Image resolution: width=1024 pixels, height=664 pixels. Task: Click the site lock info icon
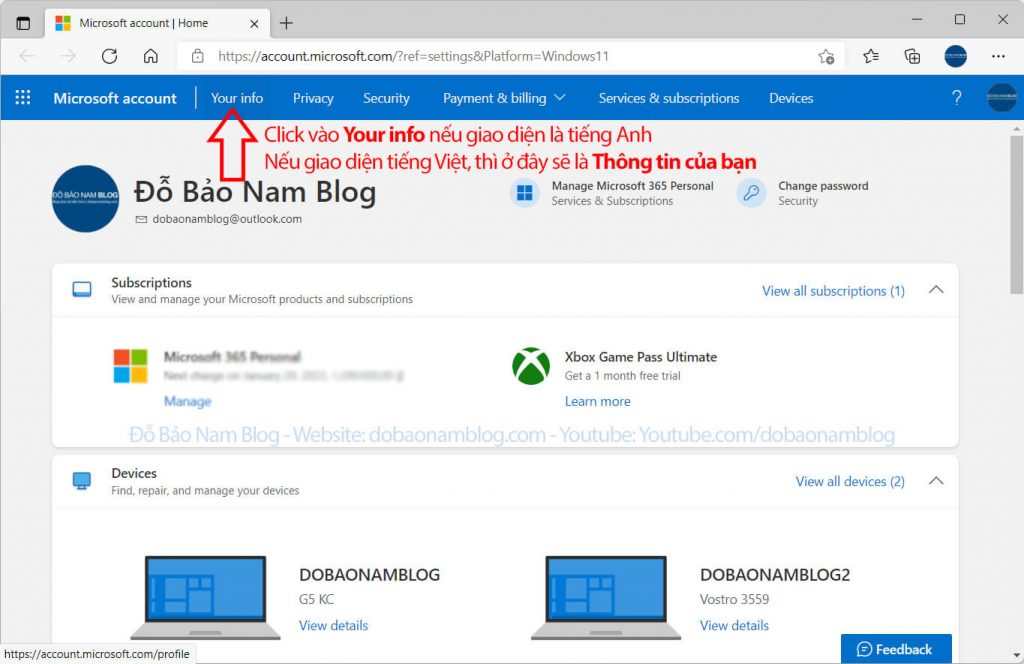tap(197, 56)
